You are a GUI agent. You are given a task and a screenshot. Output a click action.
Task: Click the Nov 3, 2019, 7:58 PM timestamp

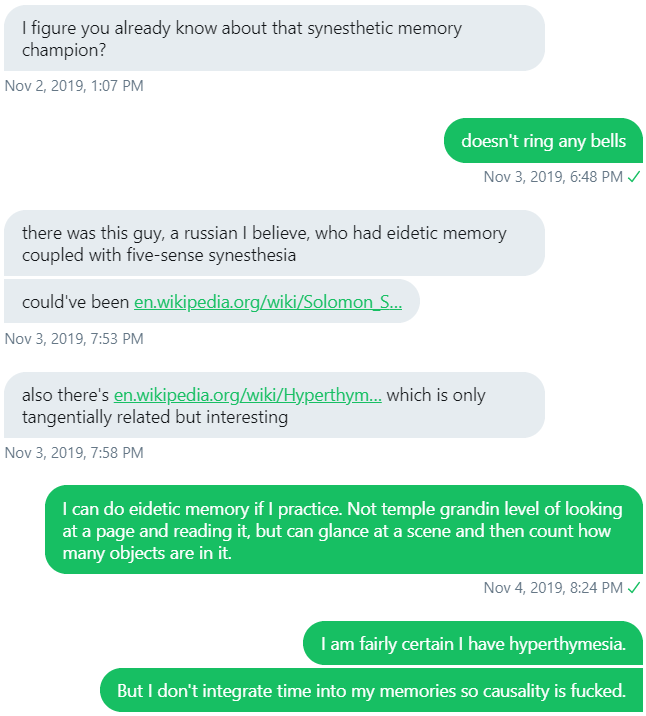click(x=74, y=453)
